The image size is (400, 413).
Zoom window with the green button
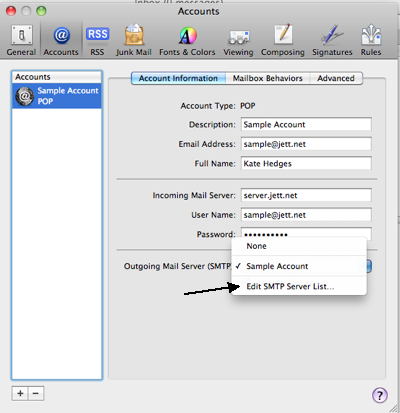(41, 11)
